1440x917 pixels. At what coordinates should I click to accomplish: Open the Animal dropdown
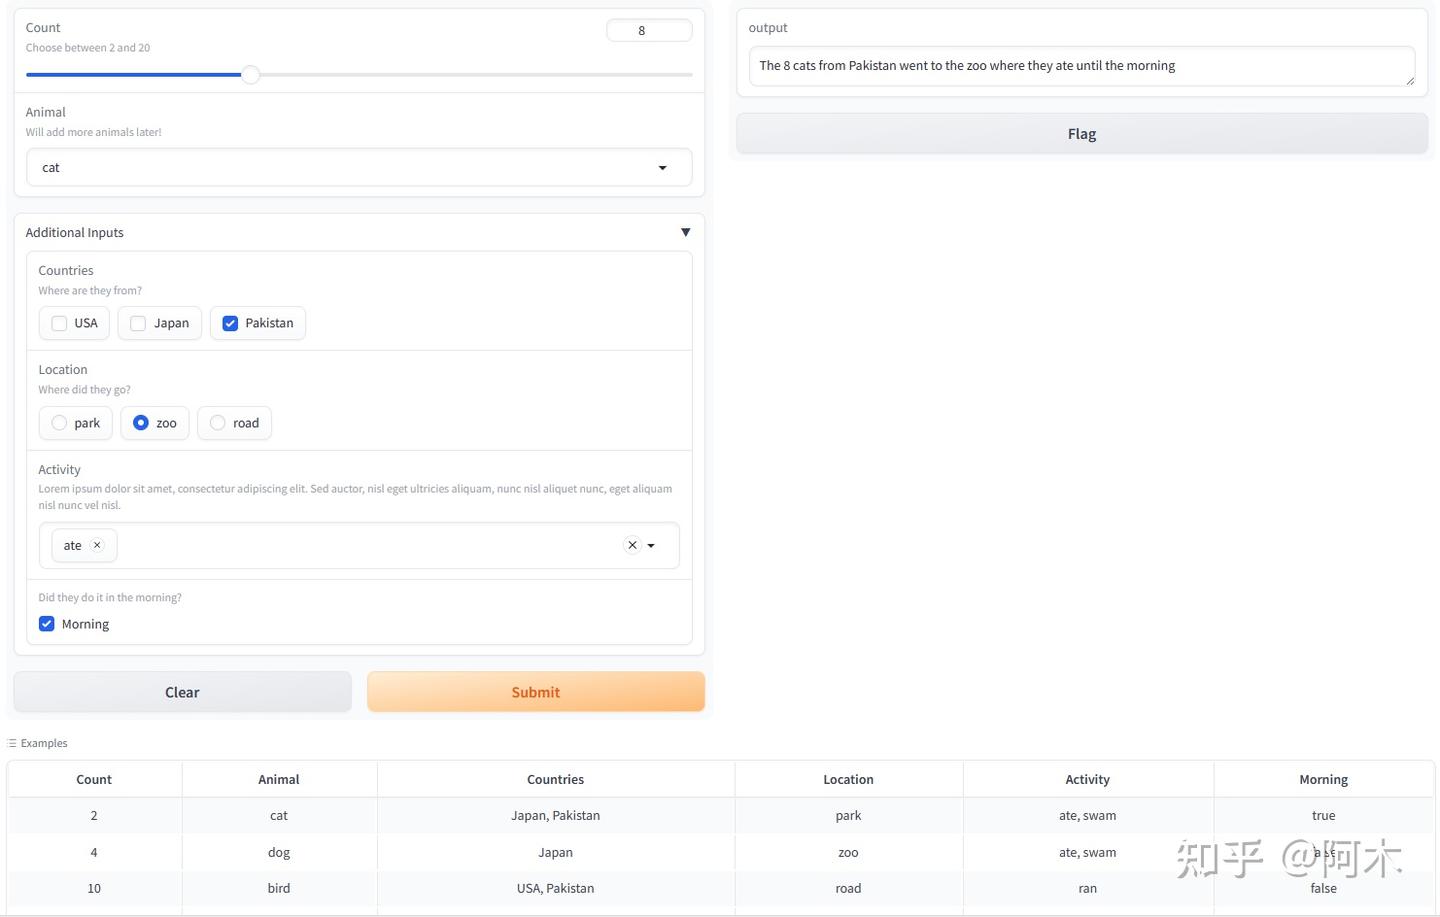662,168
